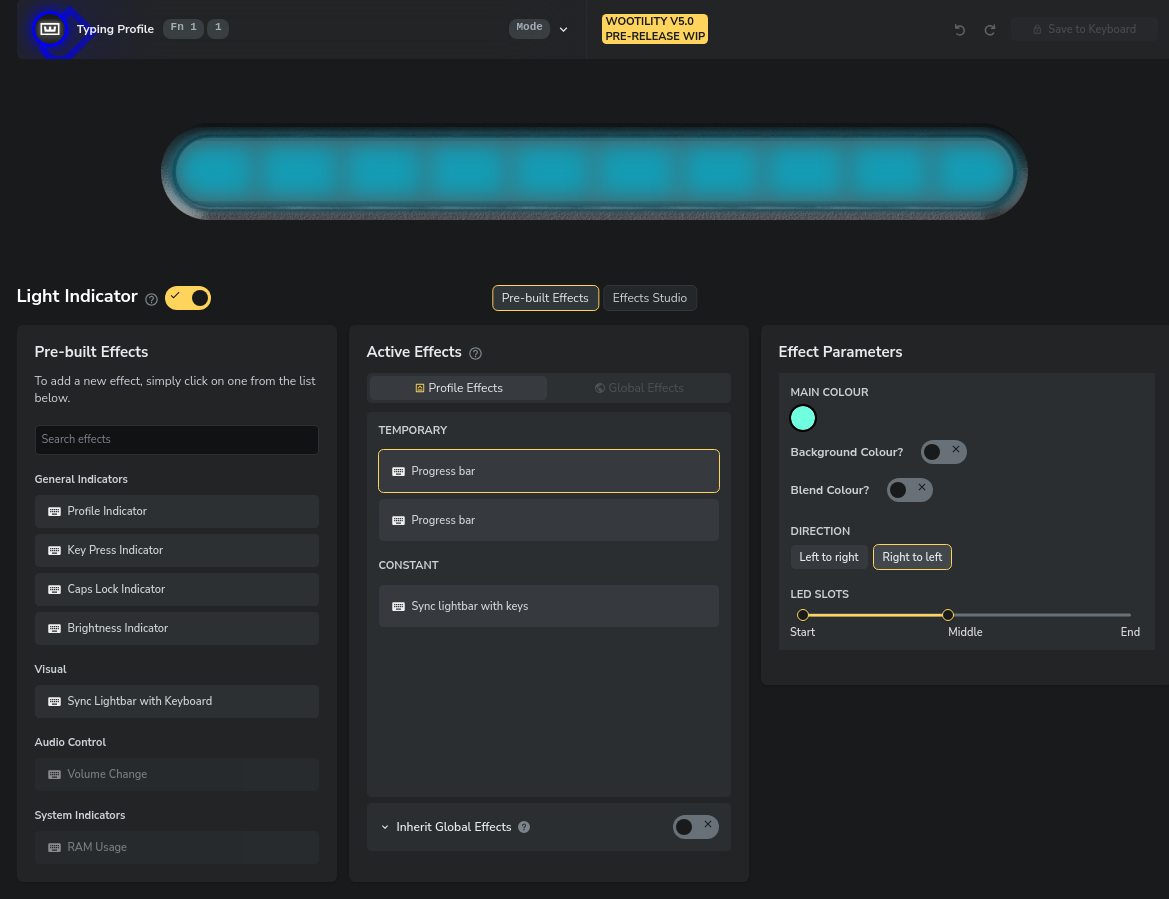This screenshot has height=899, width=1169.
Task: Add the Brightness Indicator effect
Action: (x=177, y=628)
